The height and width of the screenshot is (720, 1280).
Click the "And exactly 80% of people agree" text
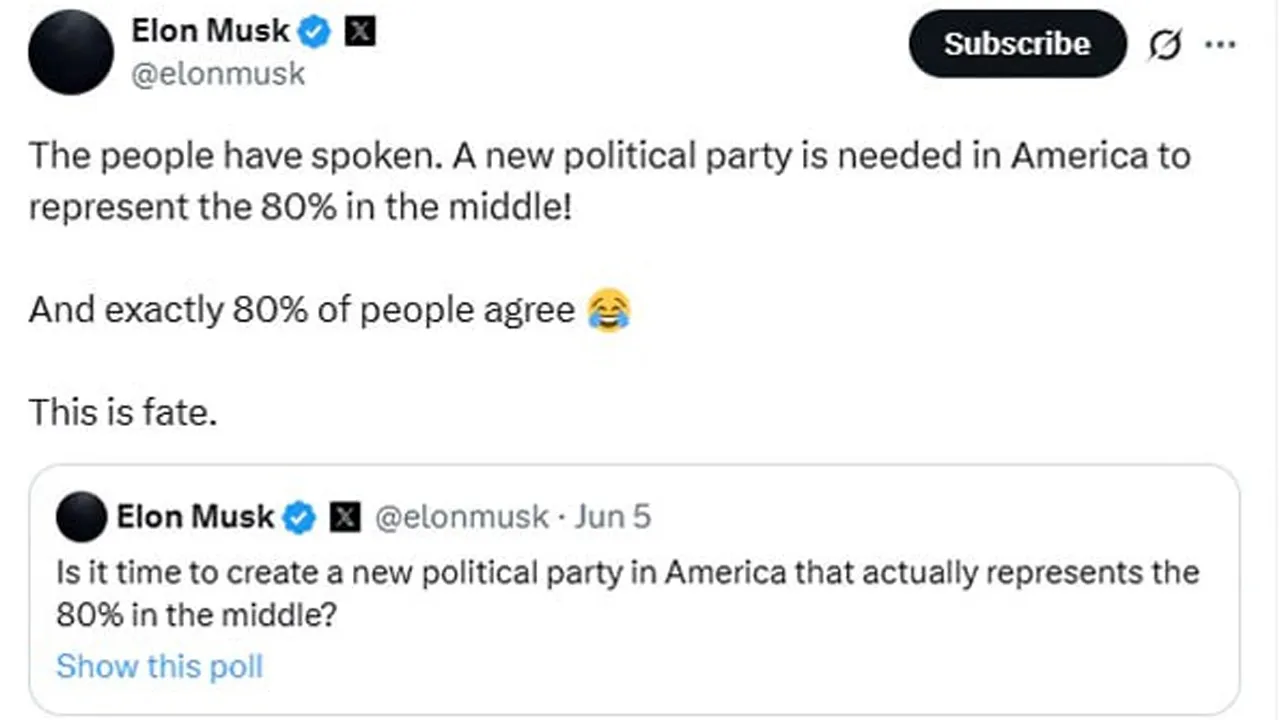coord(301,311)
